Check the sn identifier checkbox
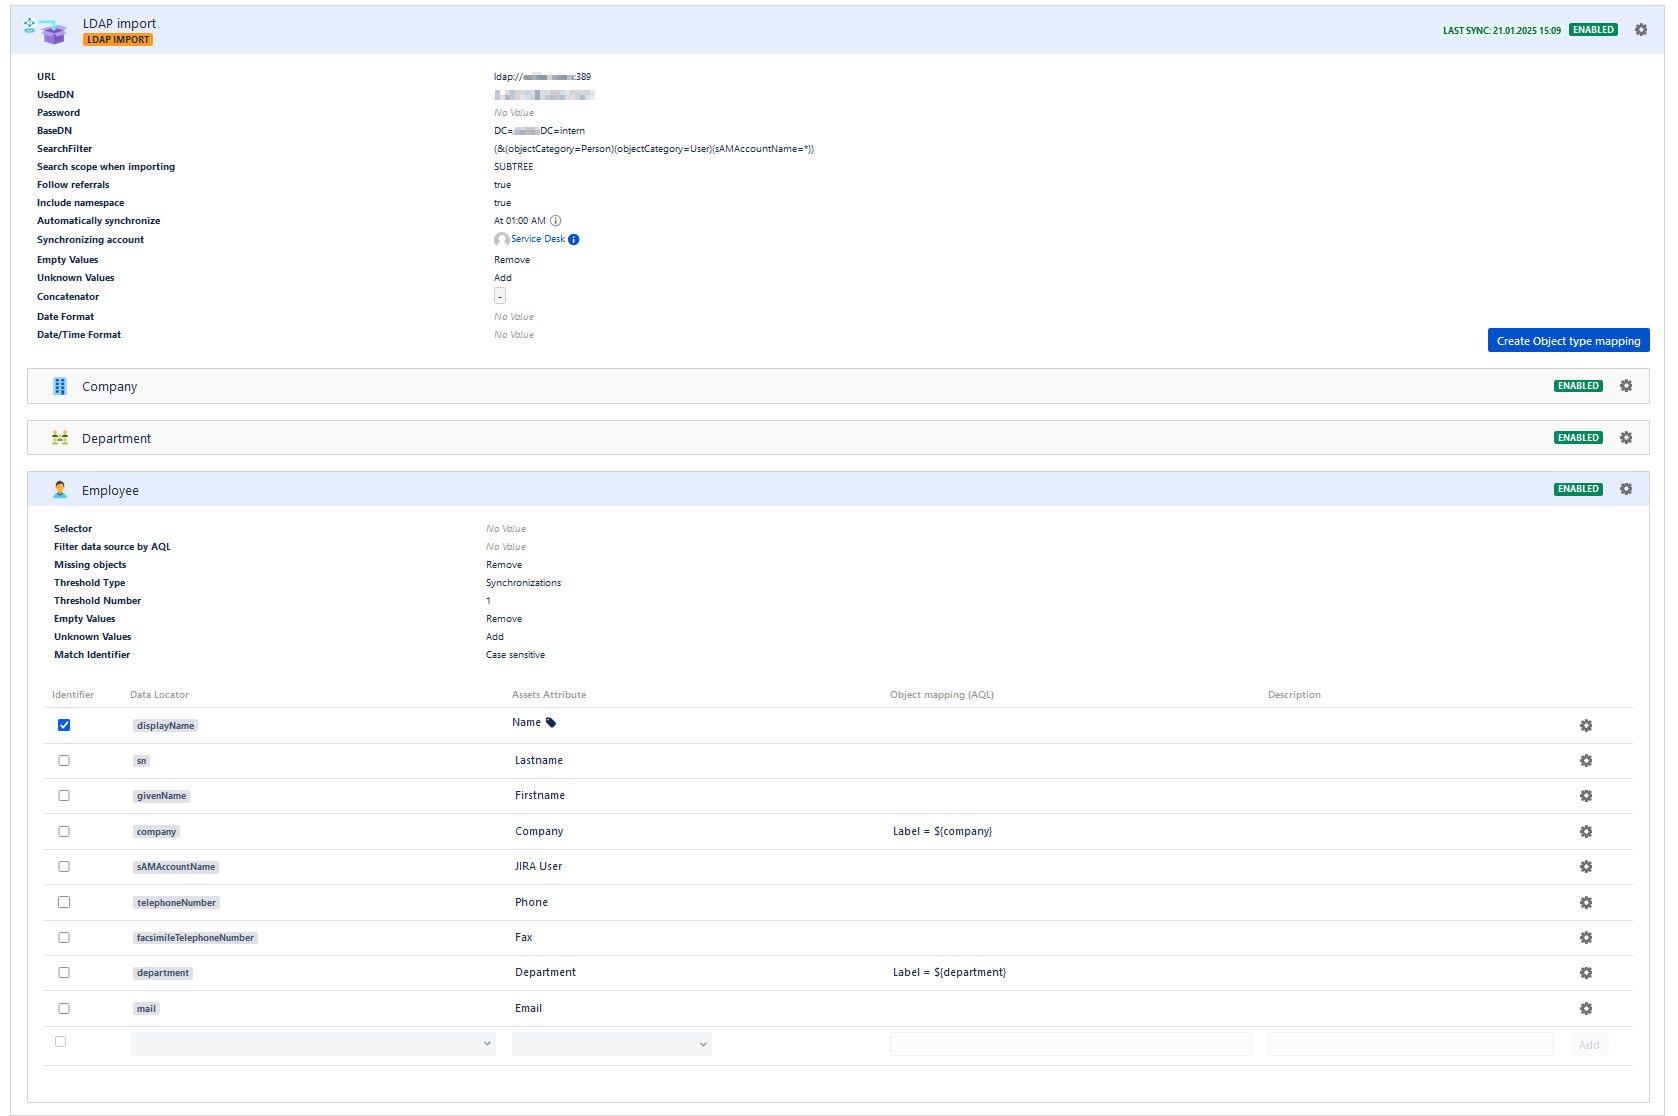1678x1116 pixels. [x=64, y=760]
